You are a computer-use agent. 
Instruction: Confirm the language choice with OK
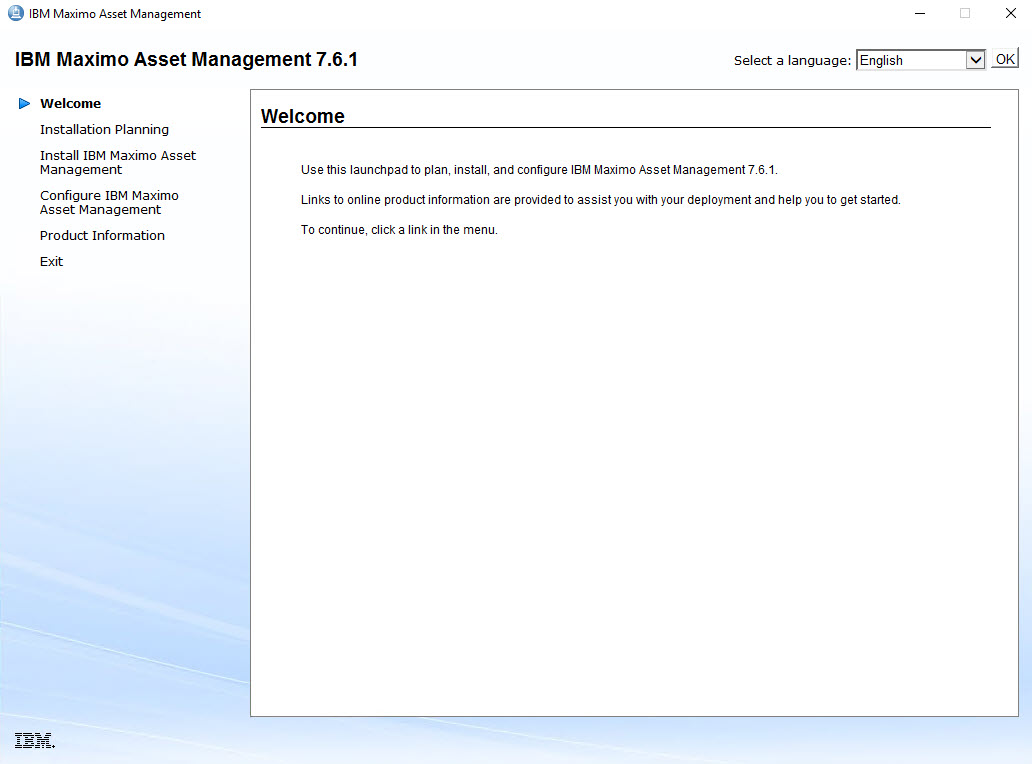(x=1005, y=58)
